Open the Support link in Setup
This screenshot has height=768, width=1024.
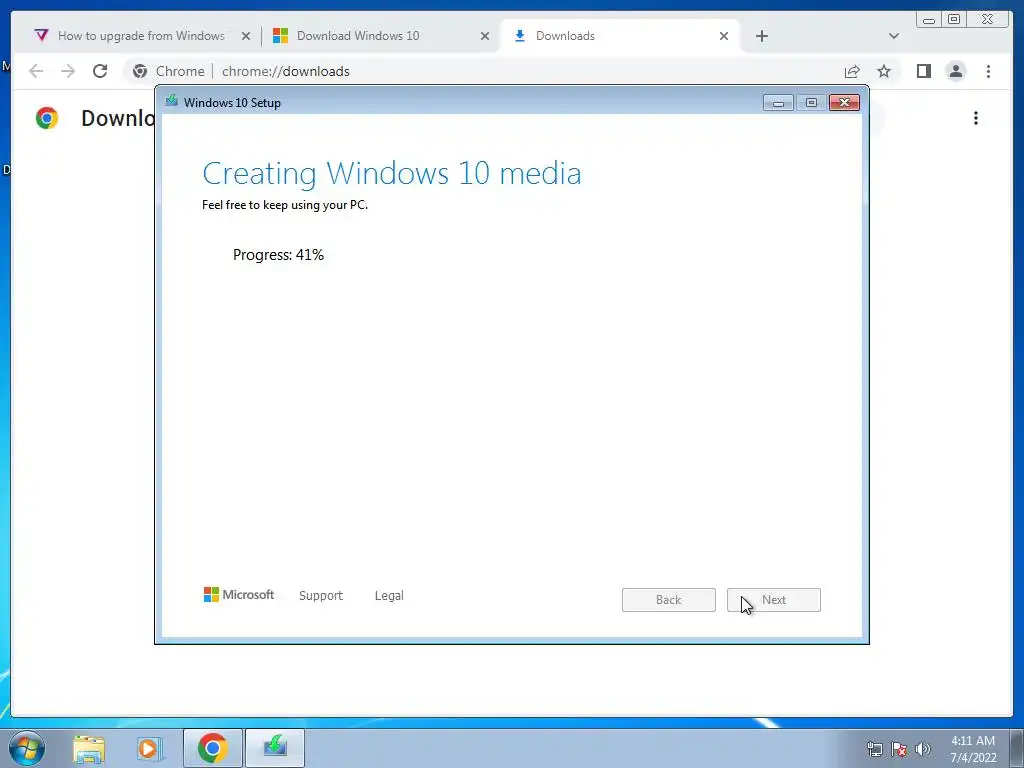point(321,596)
